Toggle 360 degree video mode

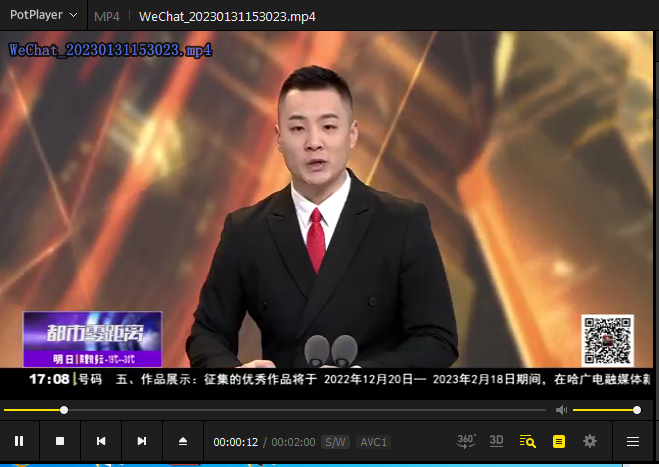pos(466,441)
